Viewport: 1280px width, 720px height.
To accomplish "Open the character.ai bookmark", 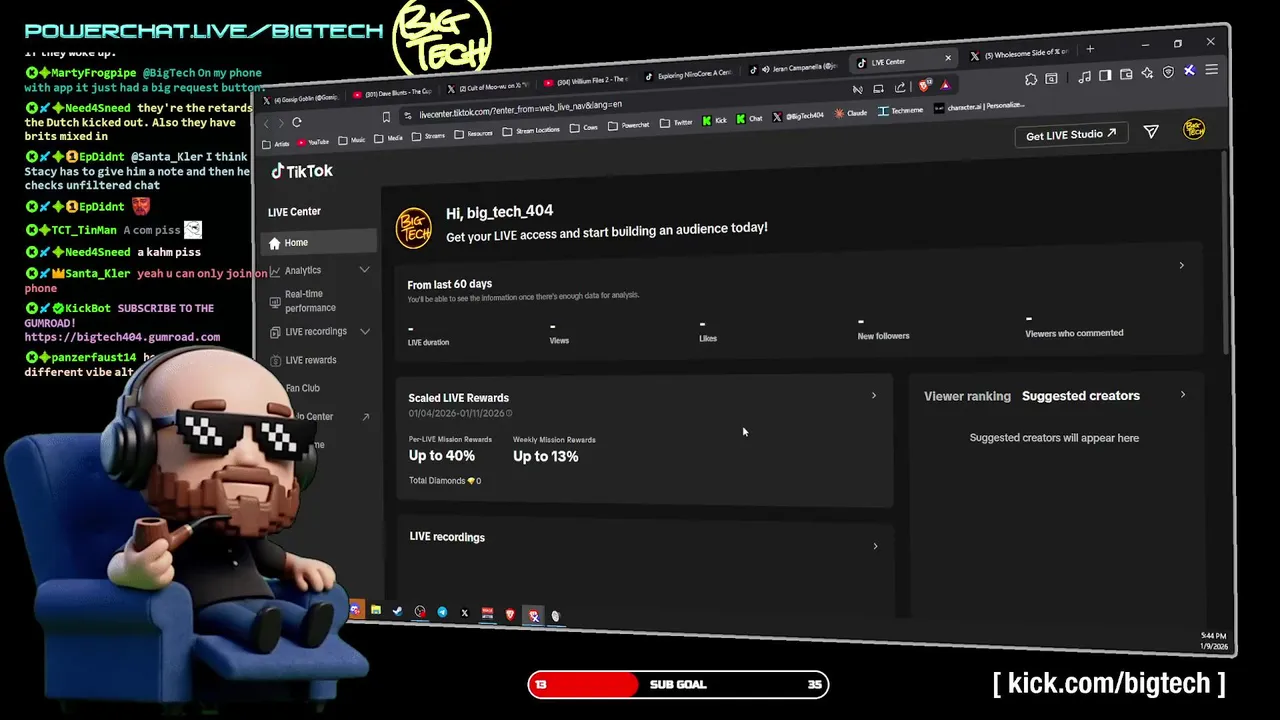I will [979, 107].
